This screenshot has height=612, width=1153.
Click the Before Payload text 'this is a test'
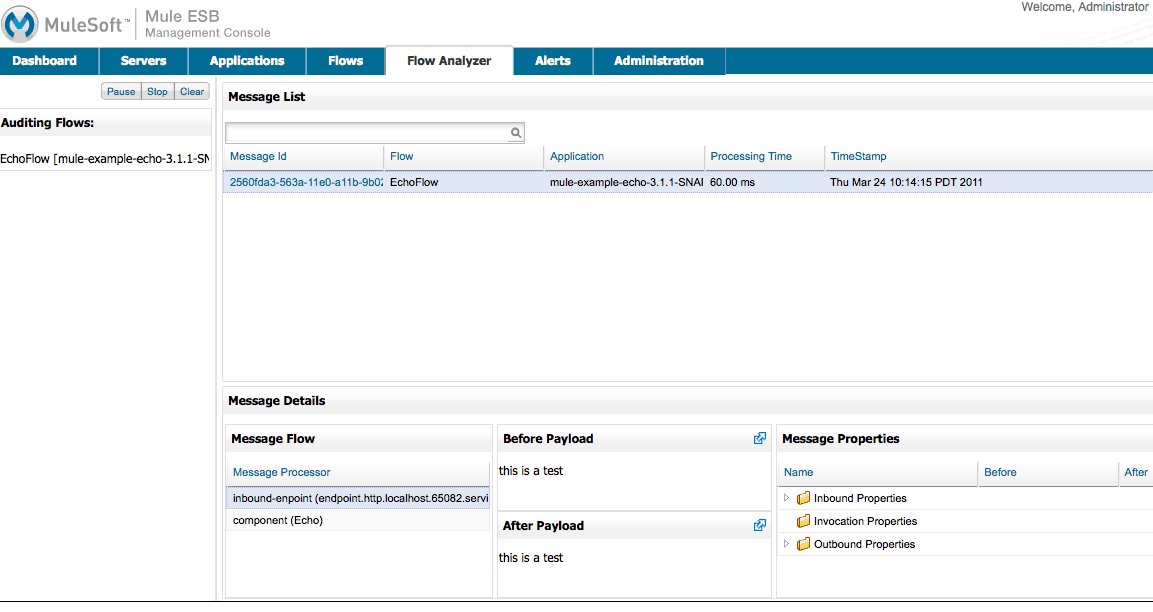click(x=531, y=471)
